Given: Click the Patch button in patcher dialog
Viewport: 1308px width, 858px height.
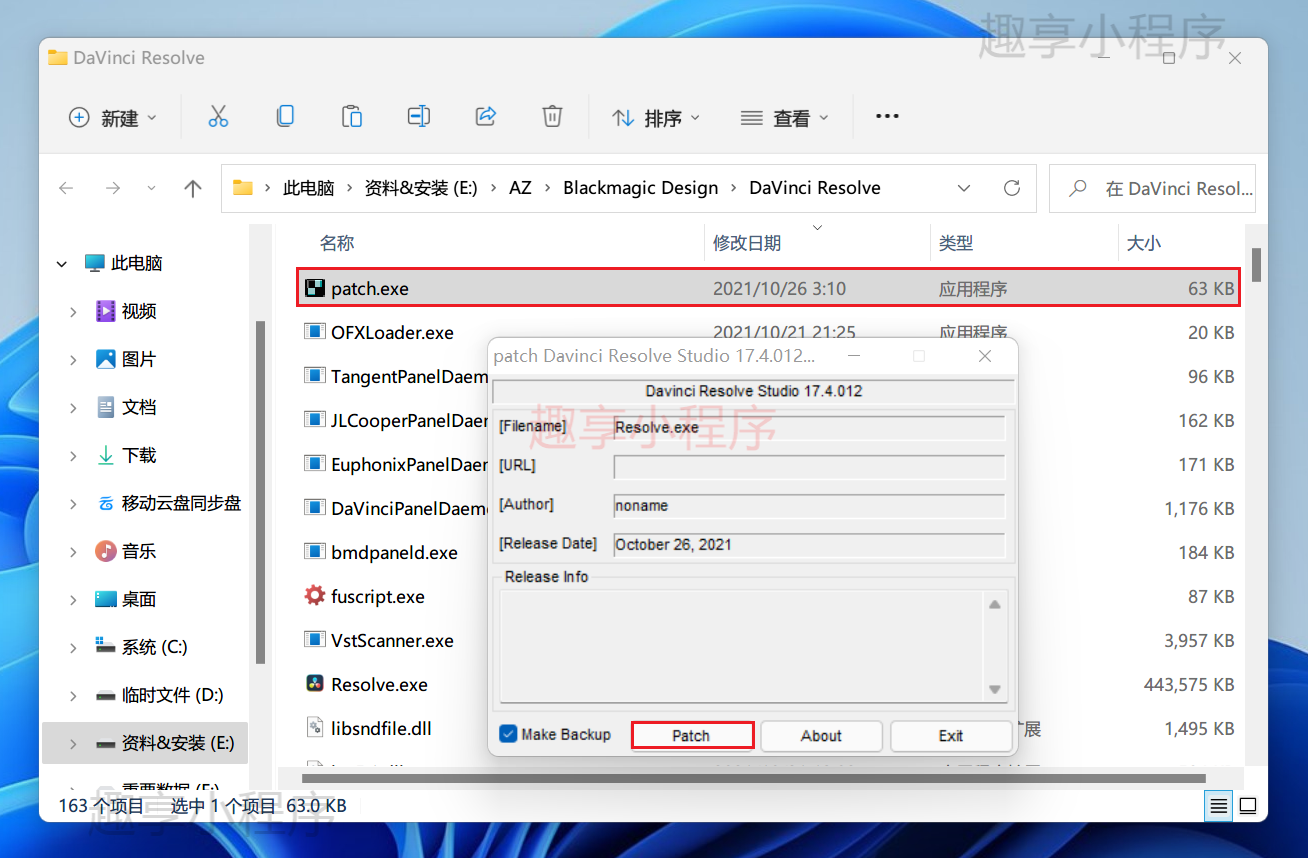Looking at the screenshot, I should (x=692, y=735).
